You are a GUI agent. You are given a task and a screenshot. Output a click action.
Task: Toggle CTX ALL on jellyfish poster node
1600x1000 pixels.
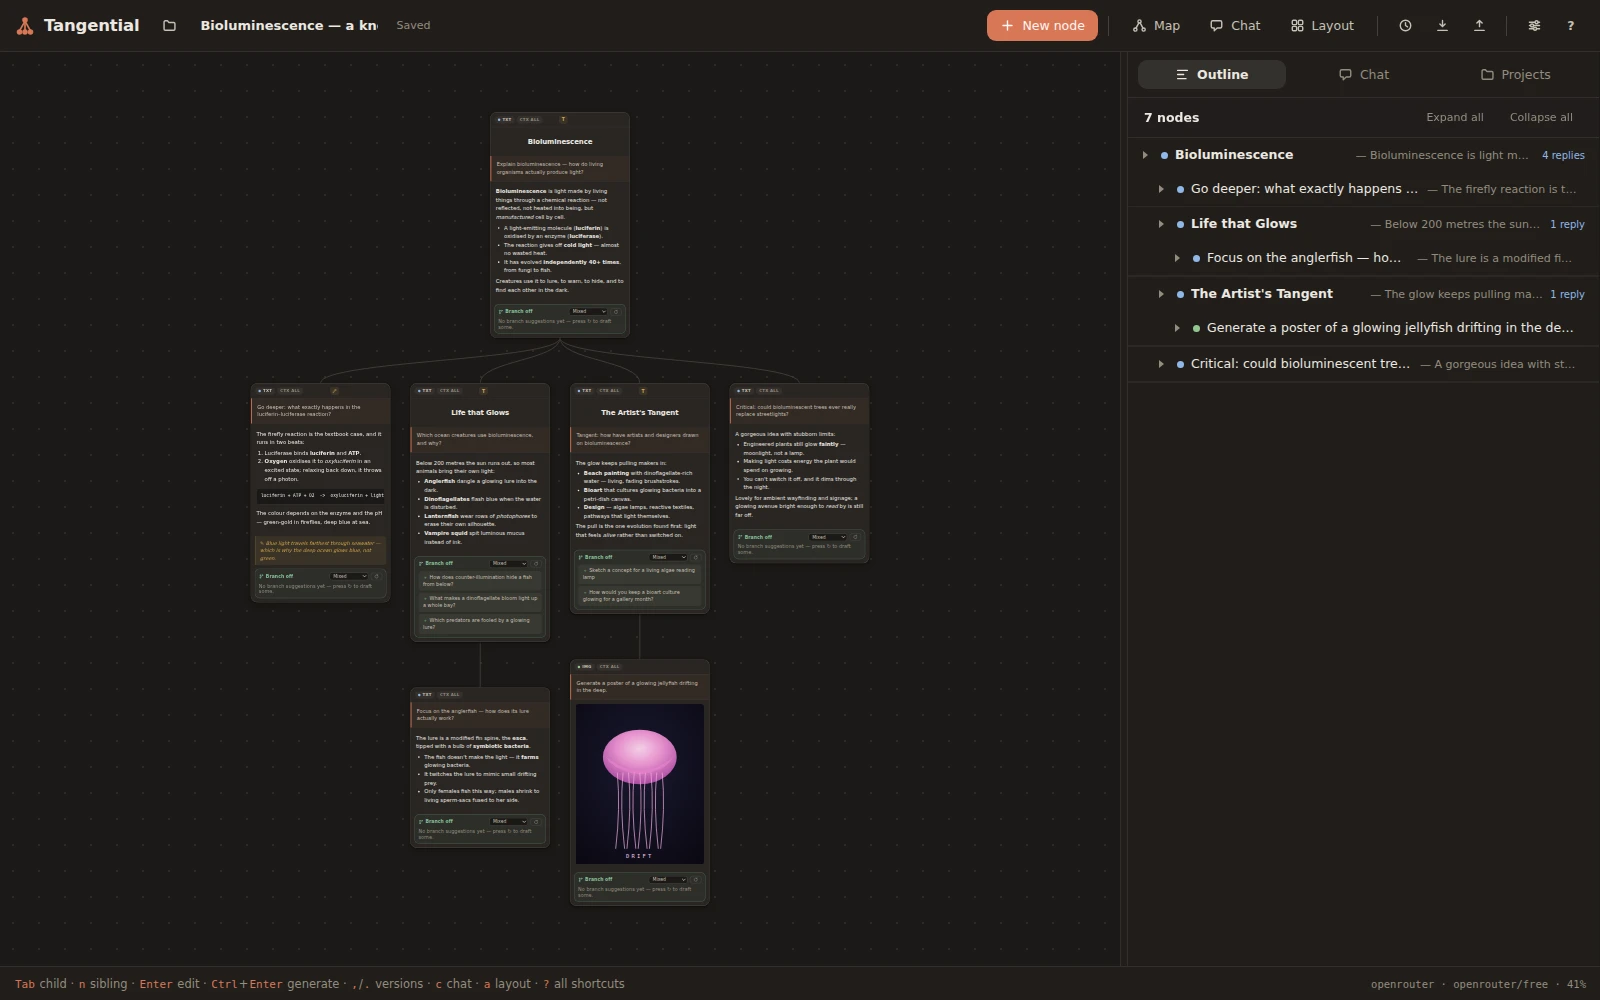pos(610,666)
